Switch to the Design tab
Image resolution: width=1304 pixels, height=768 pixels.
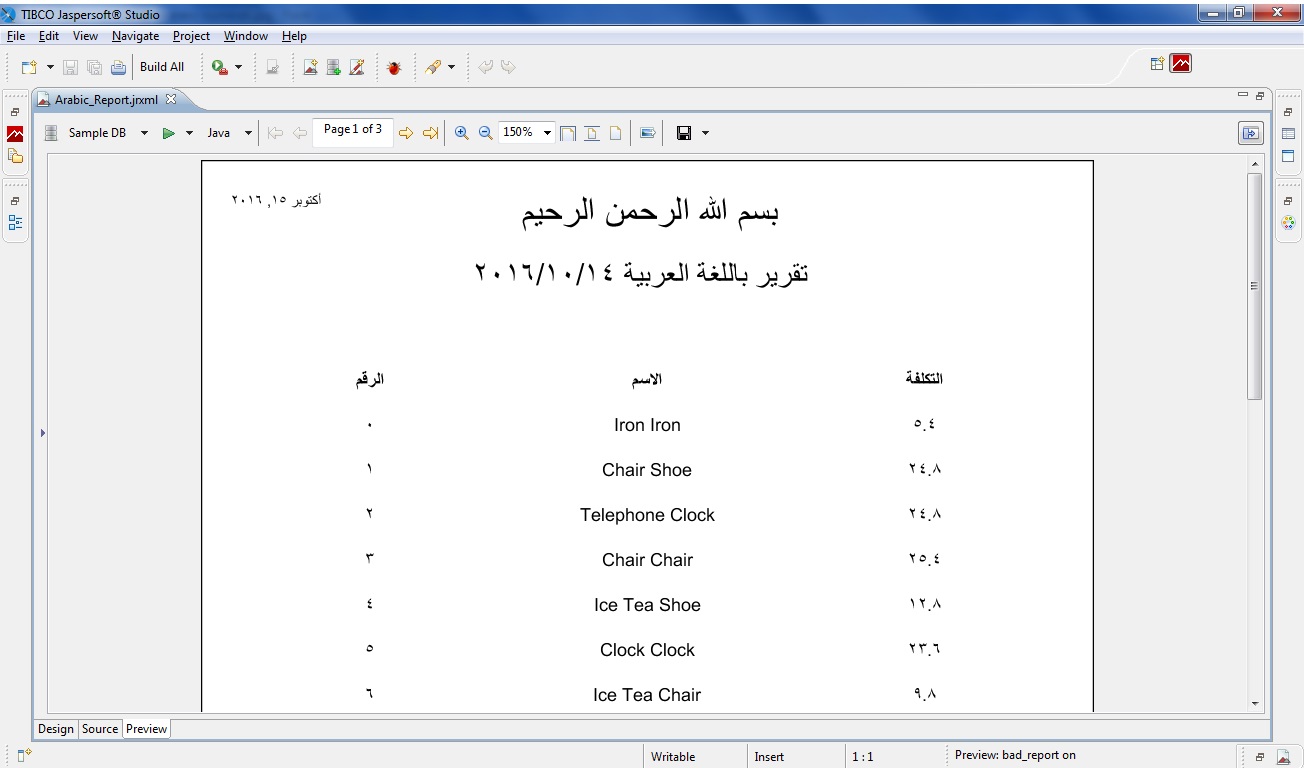pyautogui.click(x=56, y=729)
